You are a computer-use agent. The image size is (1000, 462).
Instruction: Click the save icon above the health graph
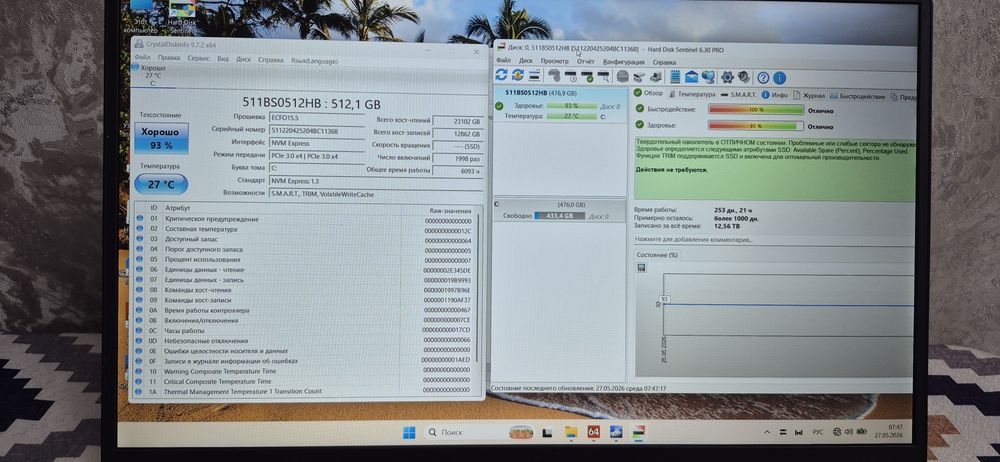(642, 267)
